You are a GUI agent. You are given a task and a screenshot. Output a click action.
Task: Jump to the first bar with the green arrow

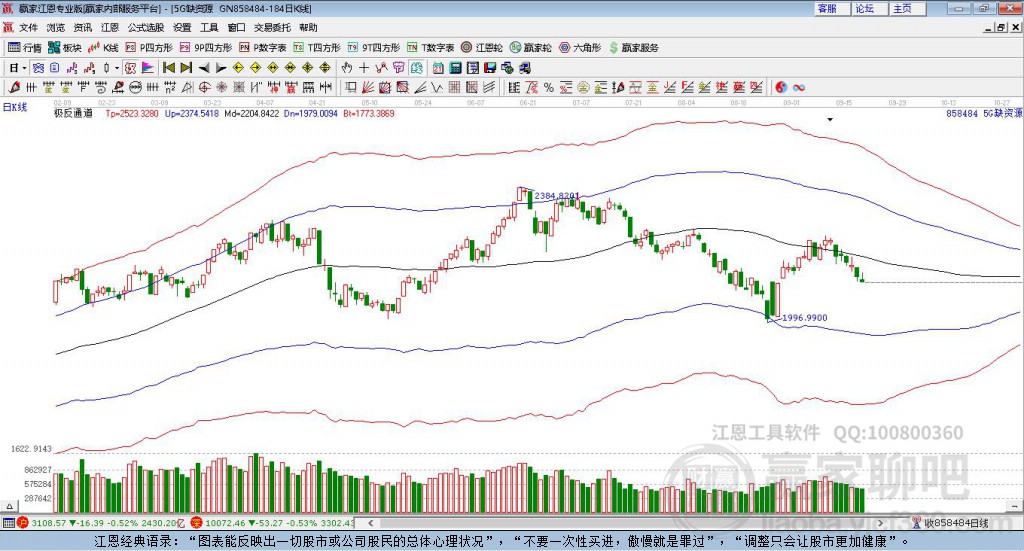click(168, 68)
